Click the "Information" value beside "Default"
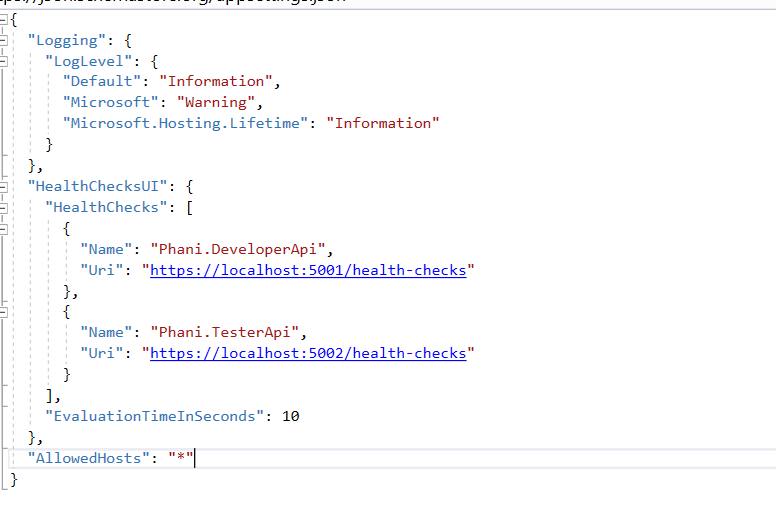776x531 pixels. (224, 81)
